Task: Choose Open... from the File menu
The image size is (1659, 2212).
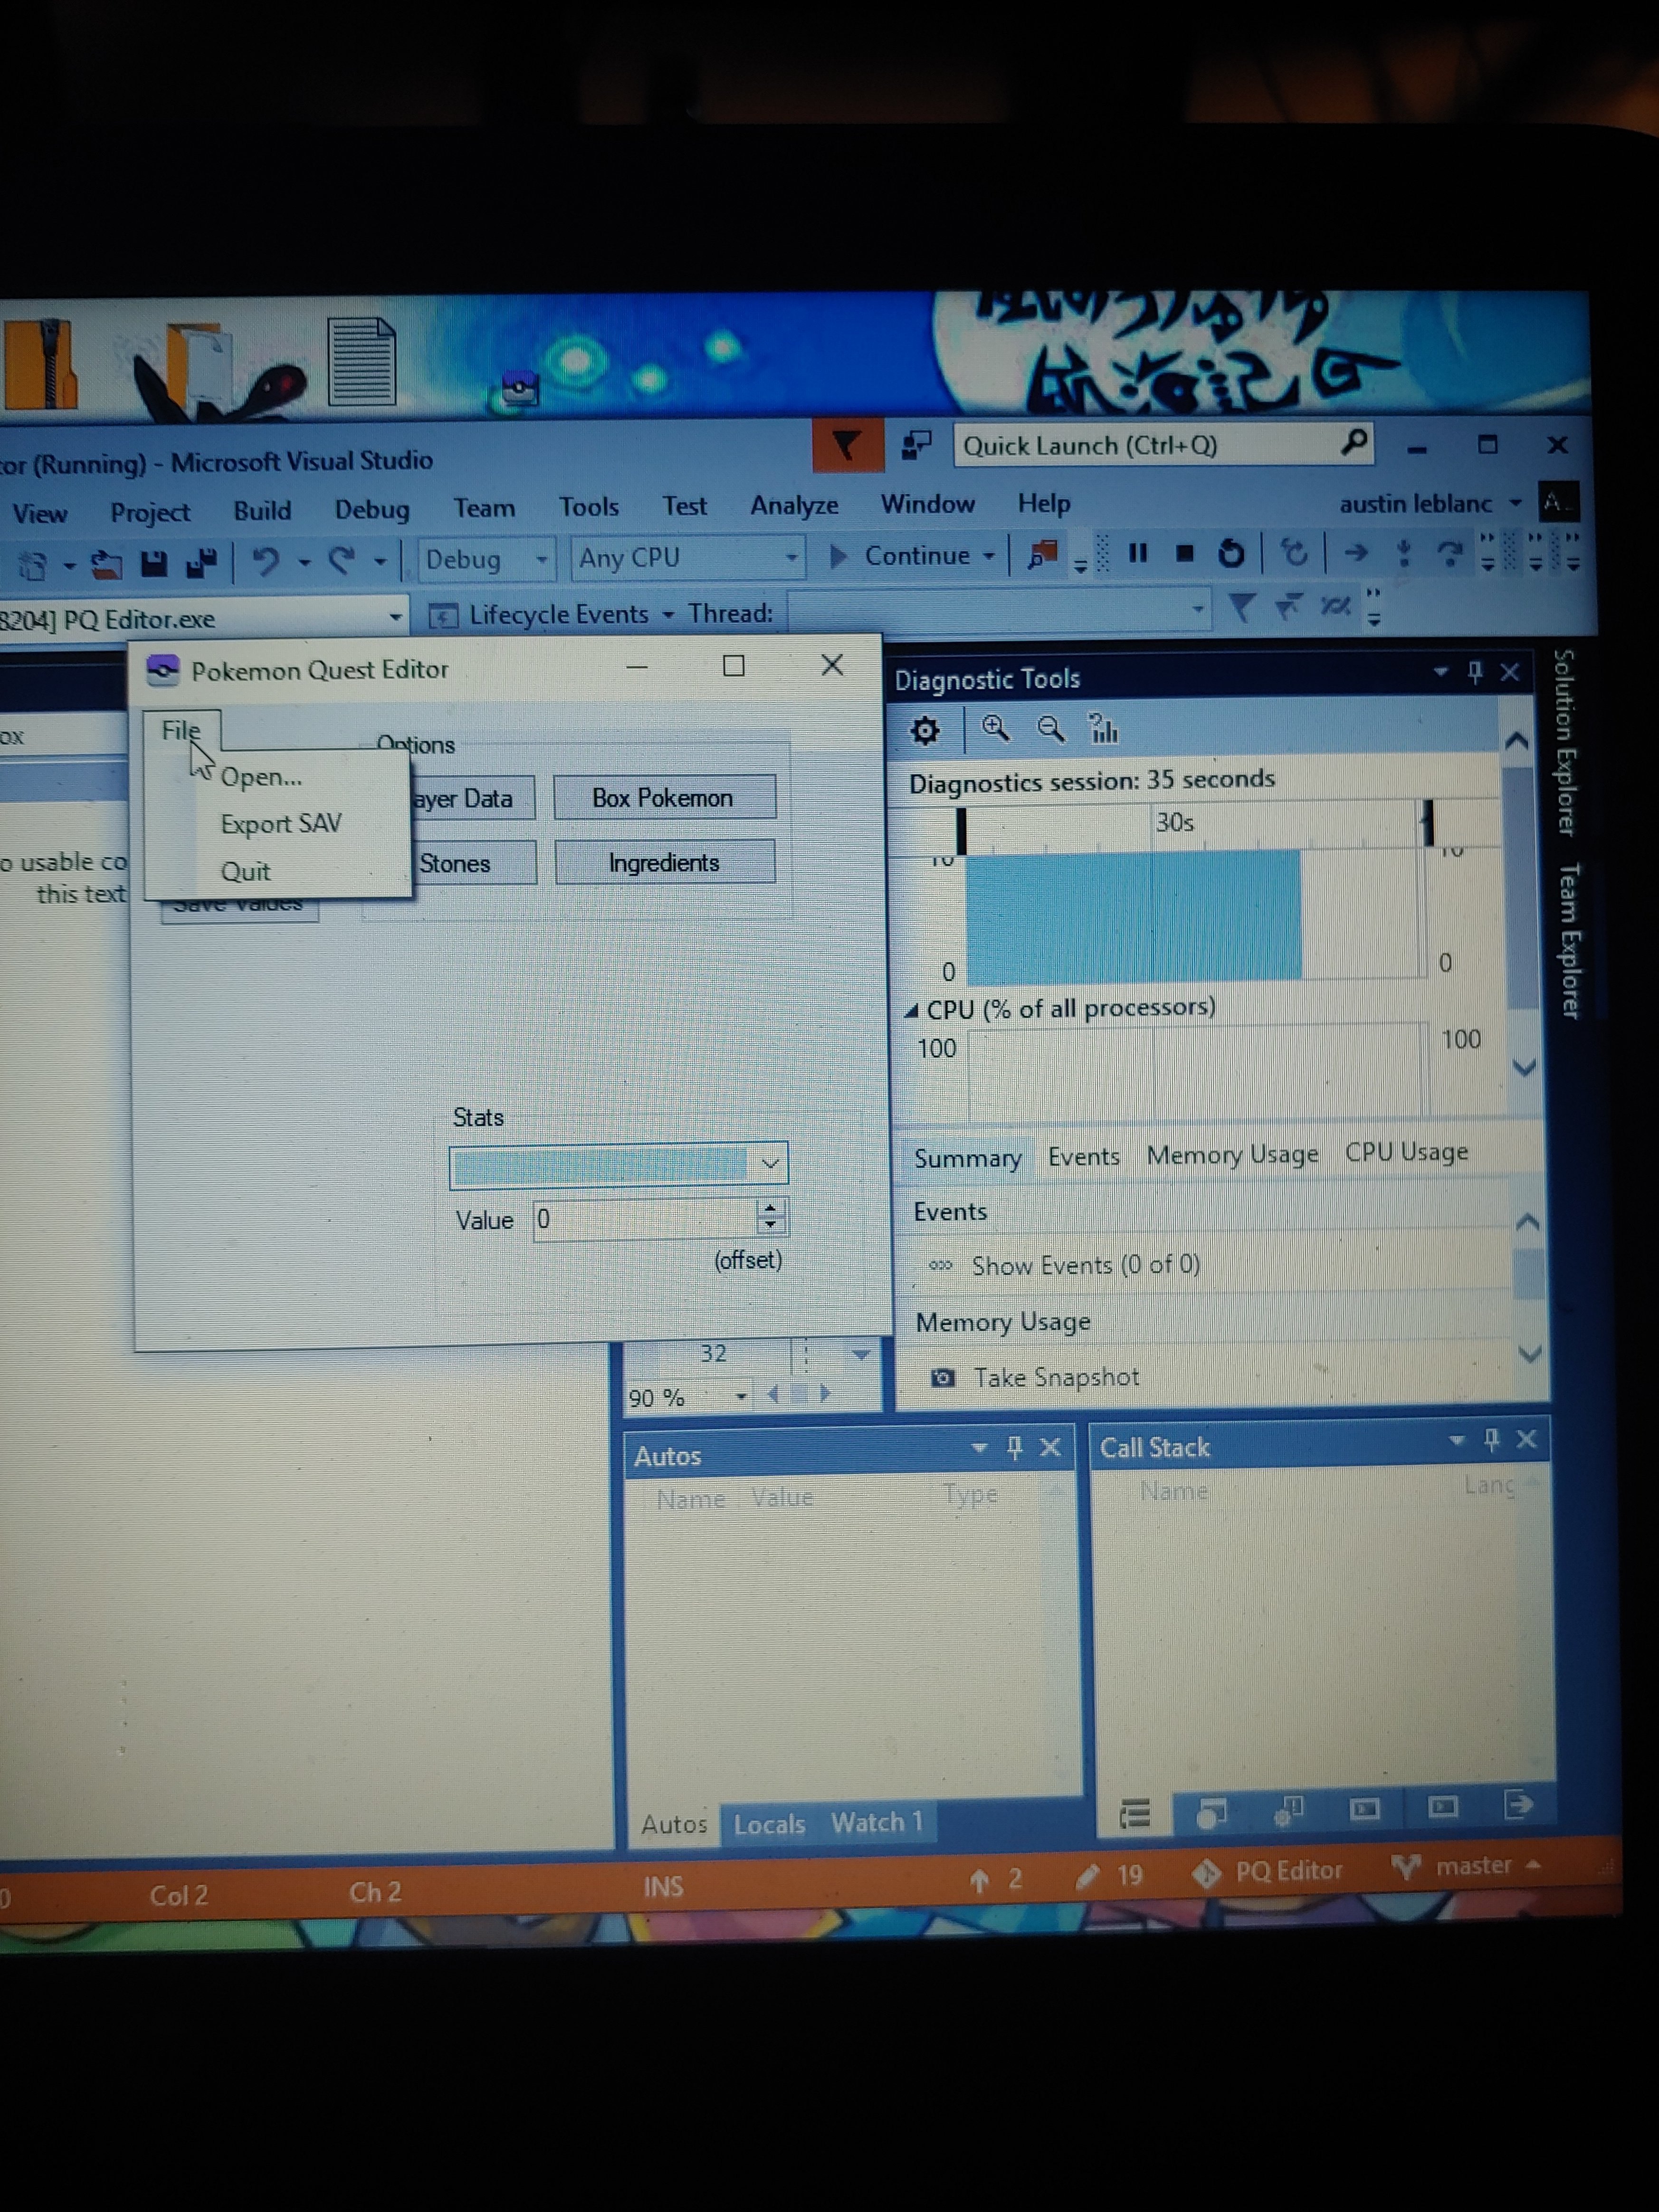Action: tap(261, 777)
